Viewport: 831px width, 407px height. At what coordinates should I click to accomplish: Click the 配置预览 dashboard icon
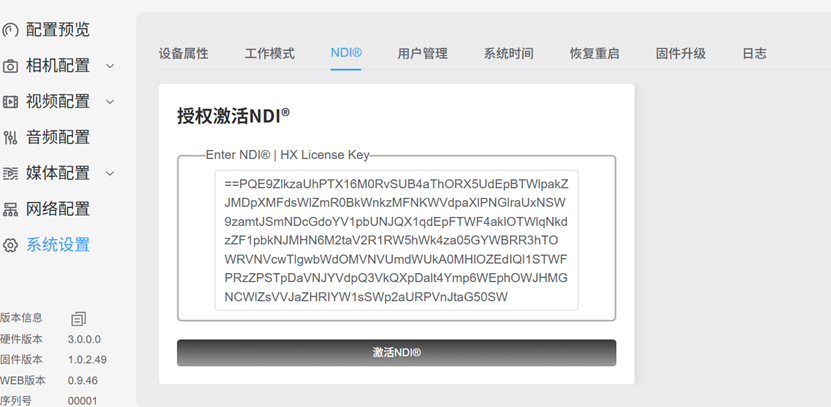(x=9, y=30)
